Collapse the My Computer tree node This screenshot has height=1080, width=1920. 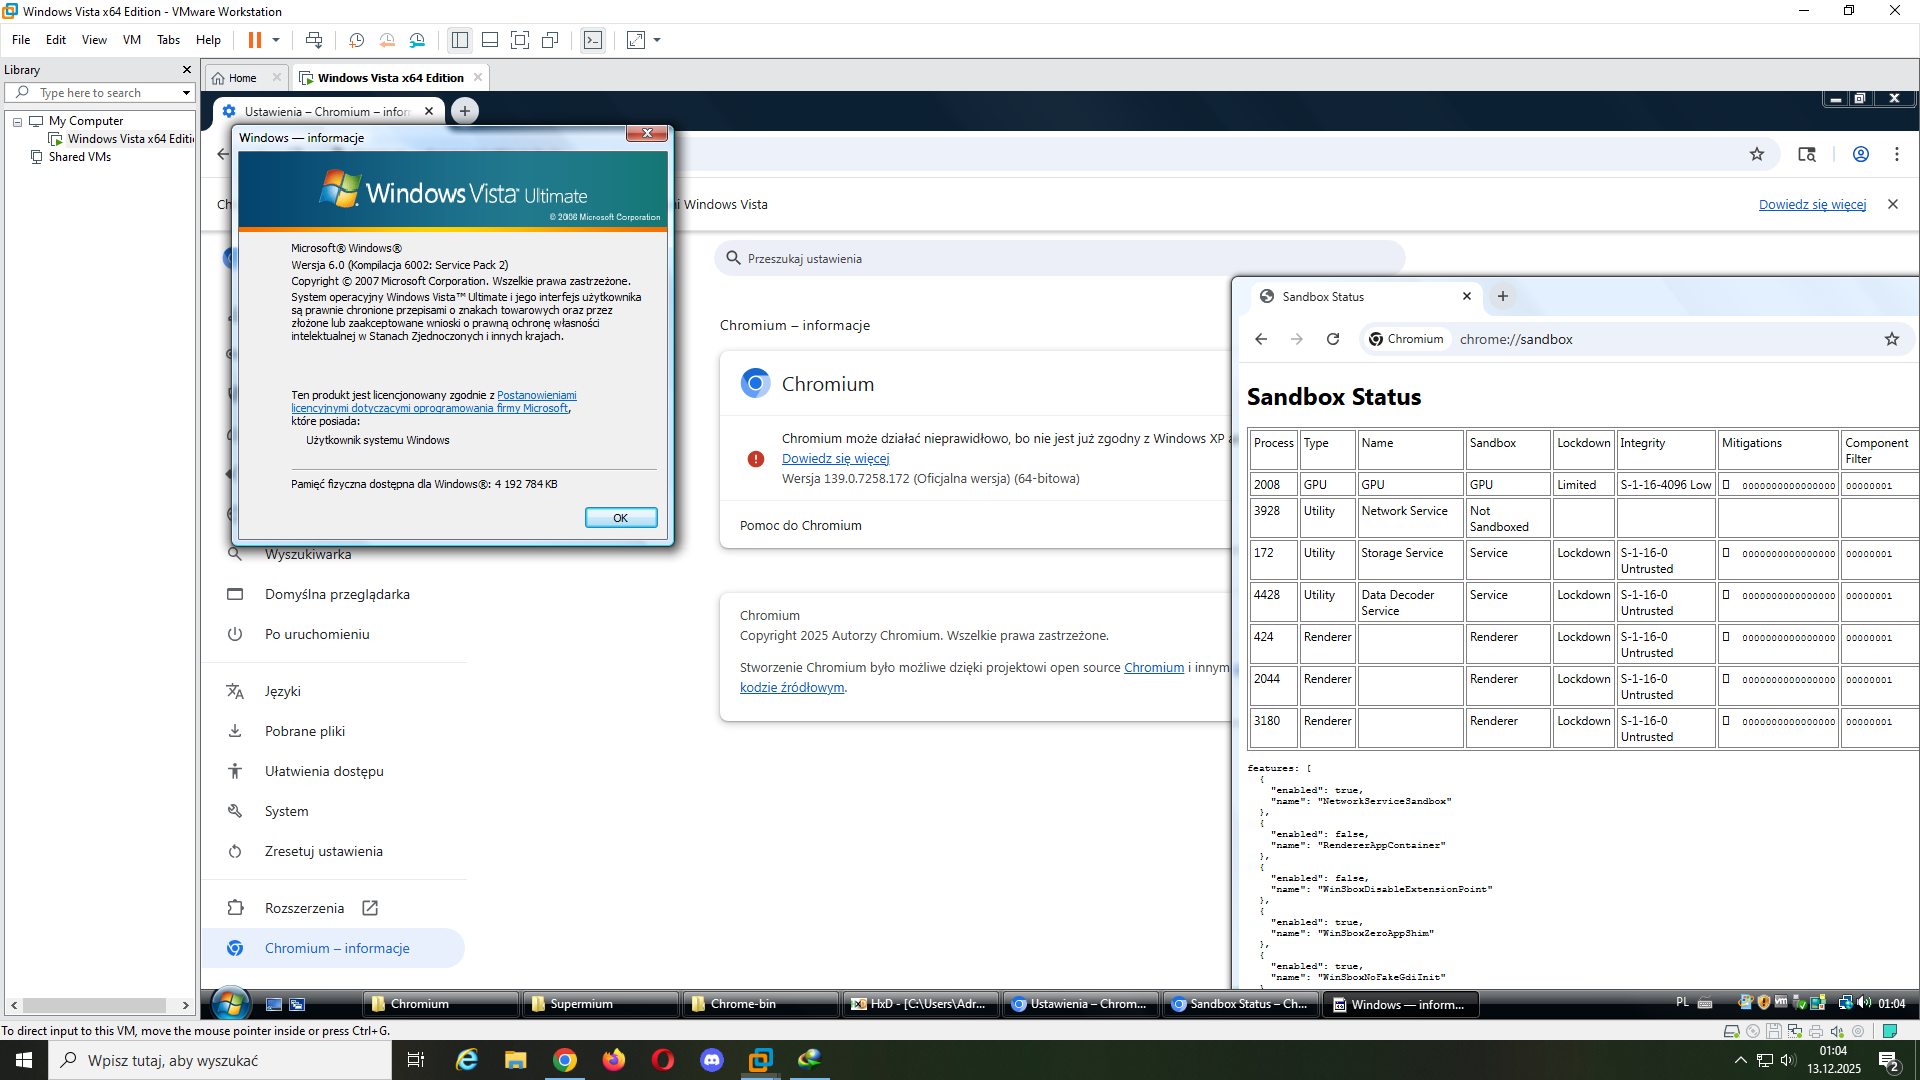[x=17, y=121]
